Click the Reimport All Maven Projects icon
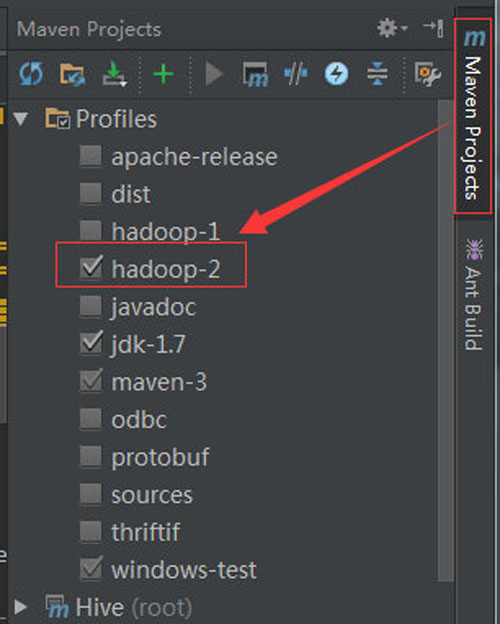 click(x=31, y=74)
